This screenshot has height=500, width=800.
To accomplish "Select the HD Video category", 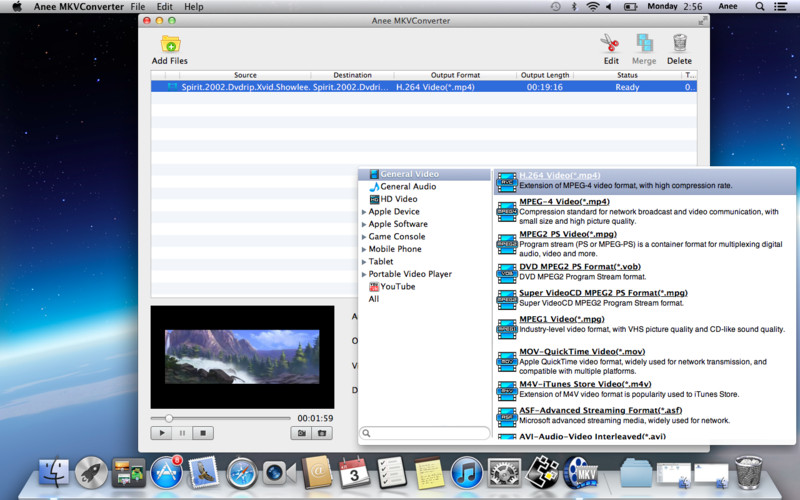I will pyautogui.click(x=424, y=199).
